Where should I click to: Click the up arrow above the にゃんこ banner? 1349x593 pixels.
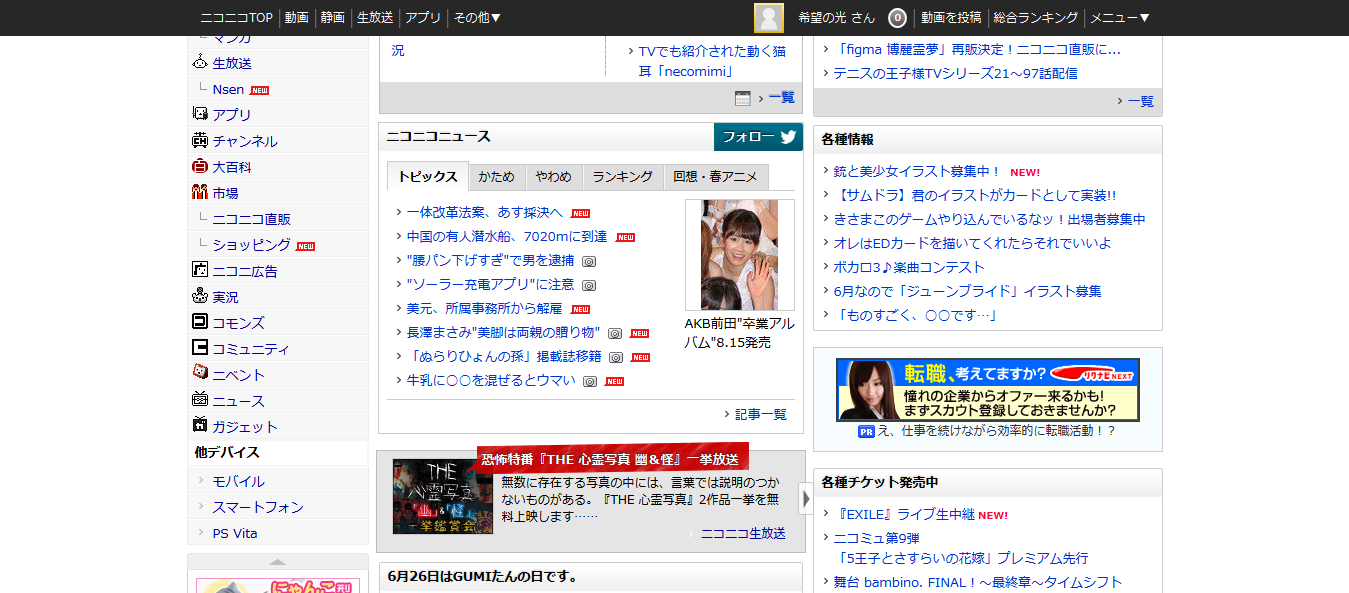point(278,562)
